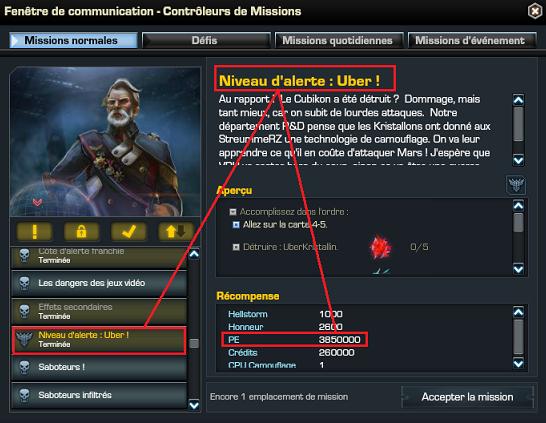The height and width of the screenshot is (423, 546).
Task: Toggle the 'Accomplissez dans l'ordre' checkbox
Action: pos(233,212)
